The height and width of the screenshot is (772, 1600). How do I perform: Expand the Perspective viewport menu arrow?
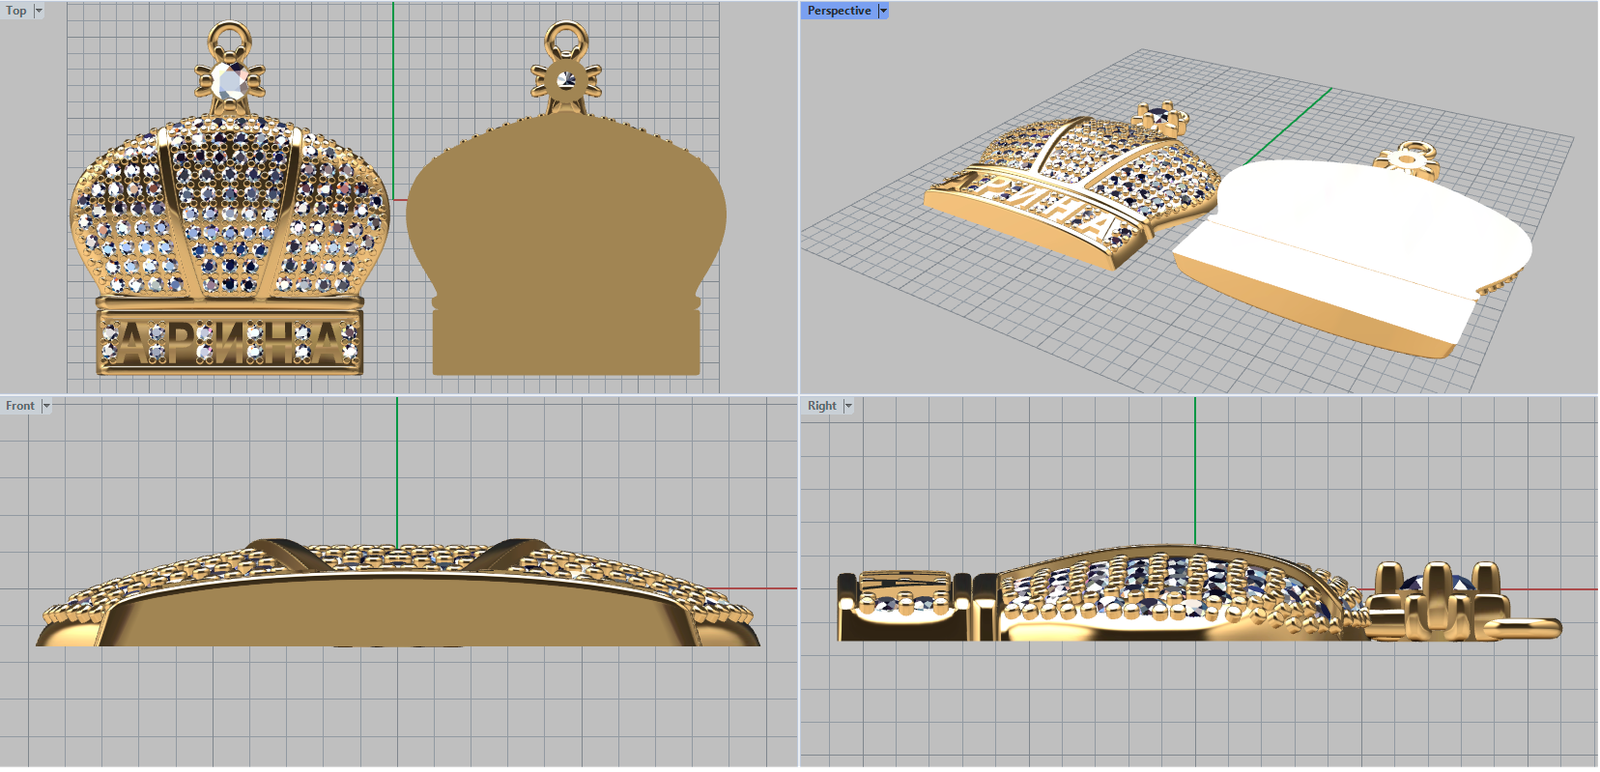(882, 11)
